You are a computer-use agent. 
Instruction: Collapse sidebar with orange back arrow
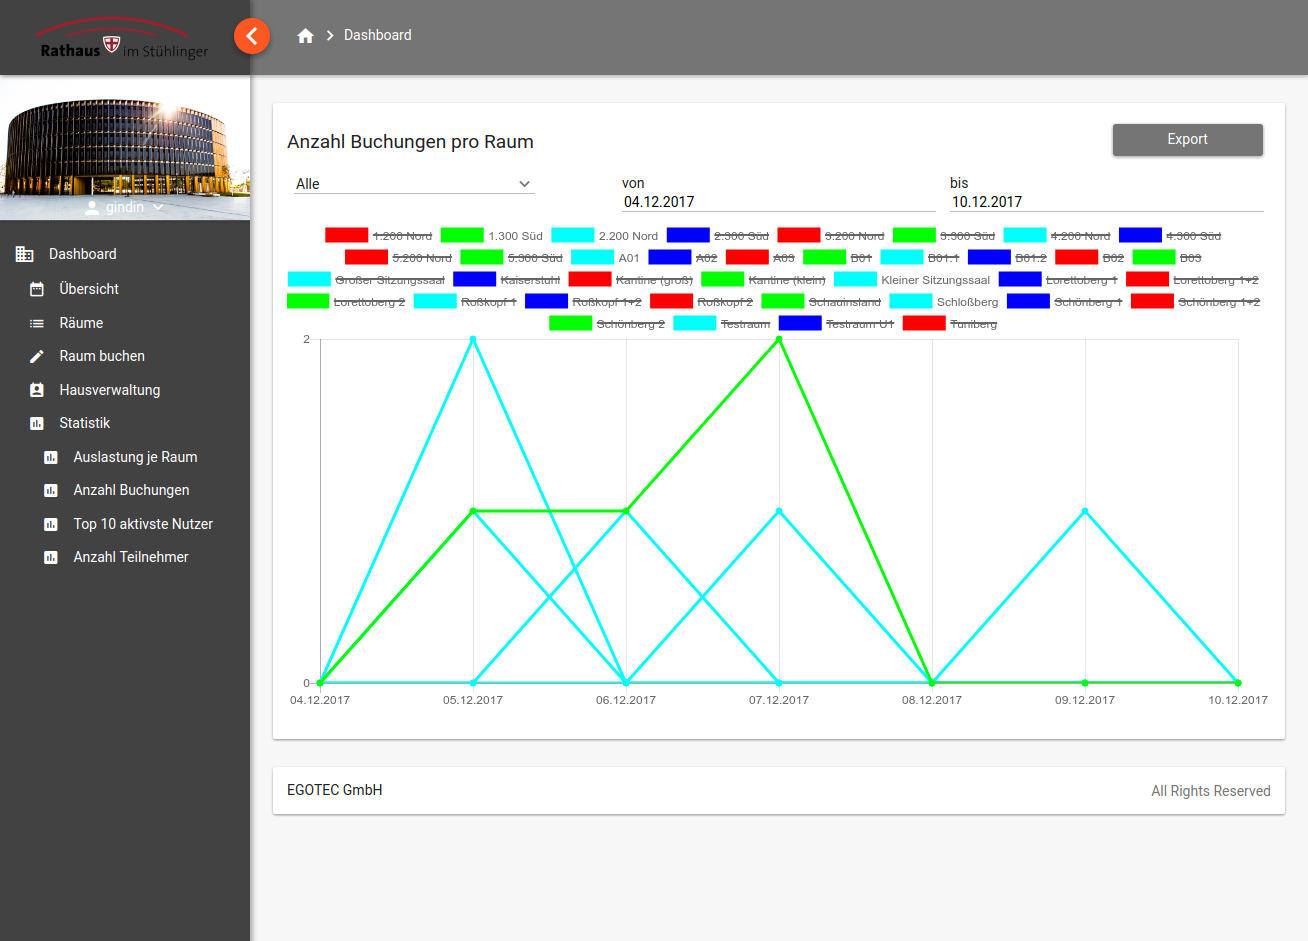252,36
